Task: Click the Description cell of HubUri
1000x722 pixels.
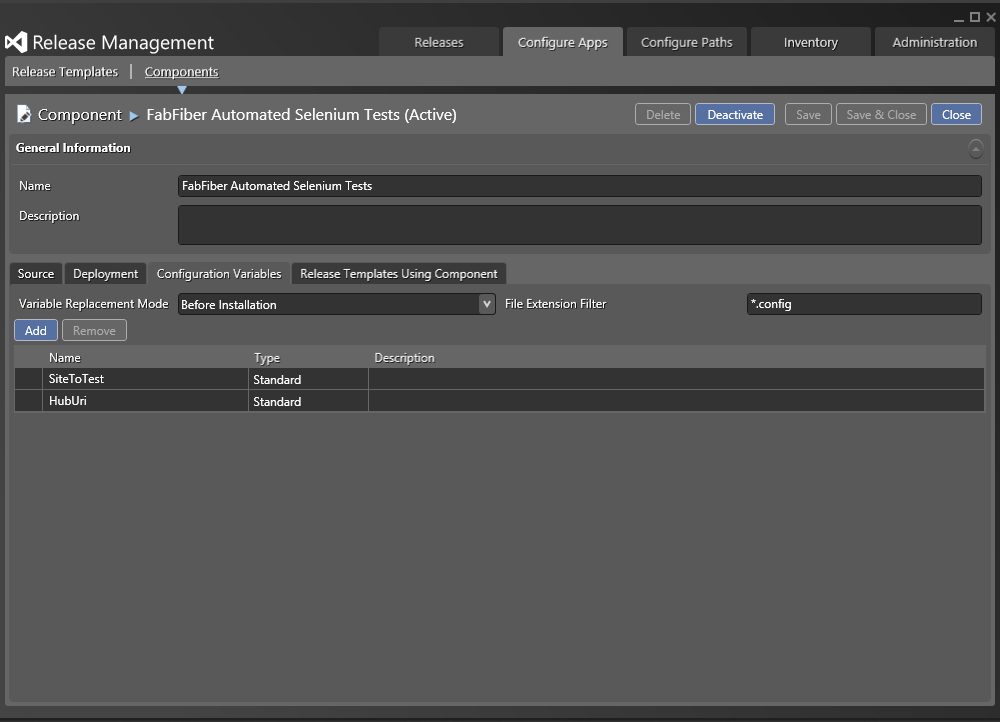Action: tap(676, 401)
